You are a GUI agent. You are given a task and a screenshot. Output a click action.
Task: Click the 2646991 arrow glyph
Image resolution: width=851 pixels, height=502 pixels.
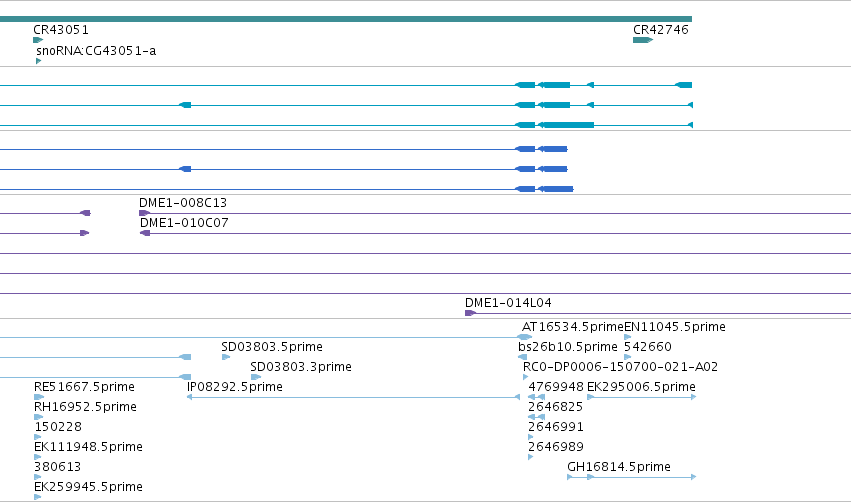(x=531, y=437)
